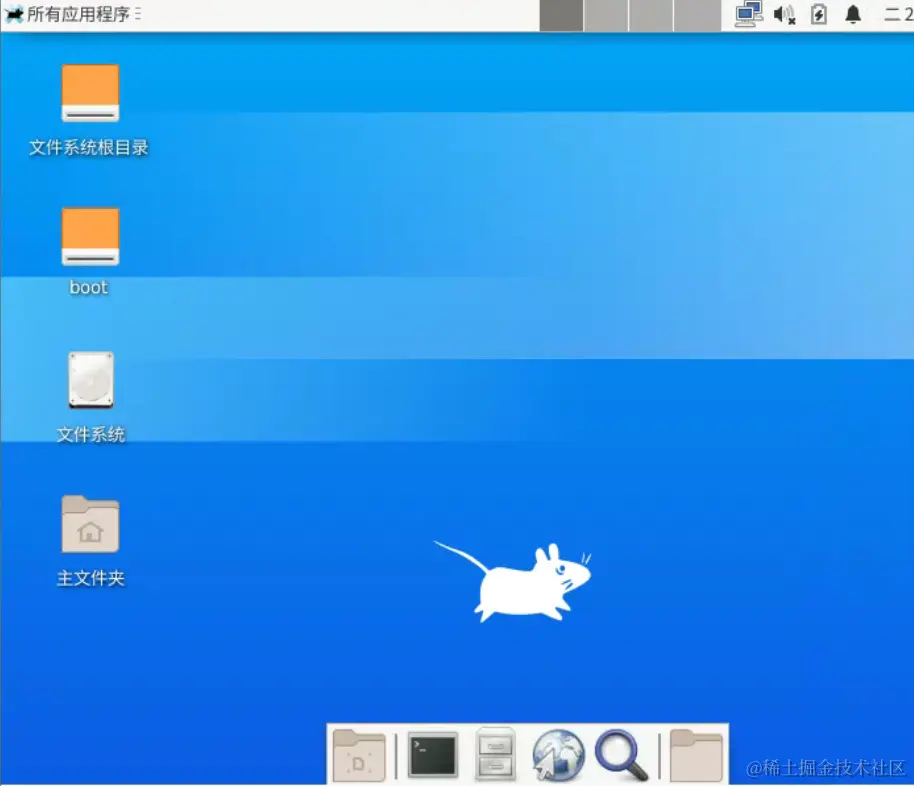Open the 主文件夹 home folder icon

pyautogui.click(x=90, y=524)
